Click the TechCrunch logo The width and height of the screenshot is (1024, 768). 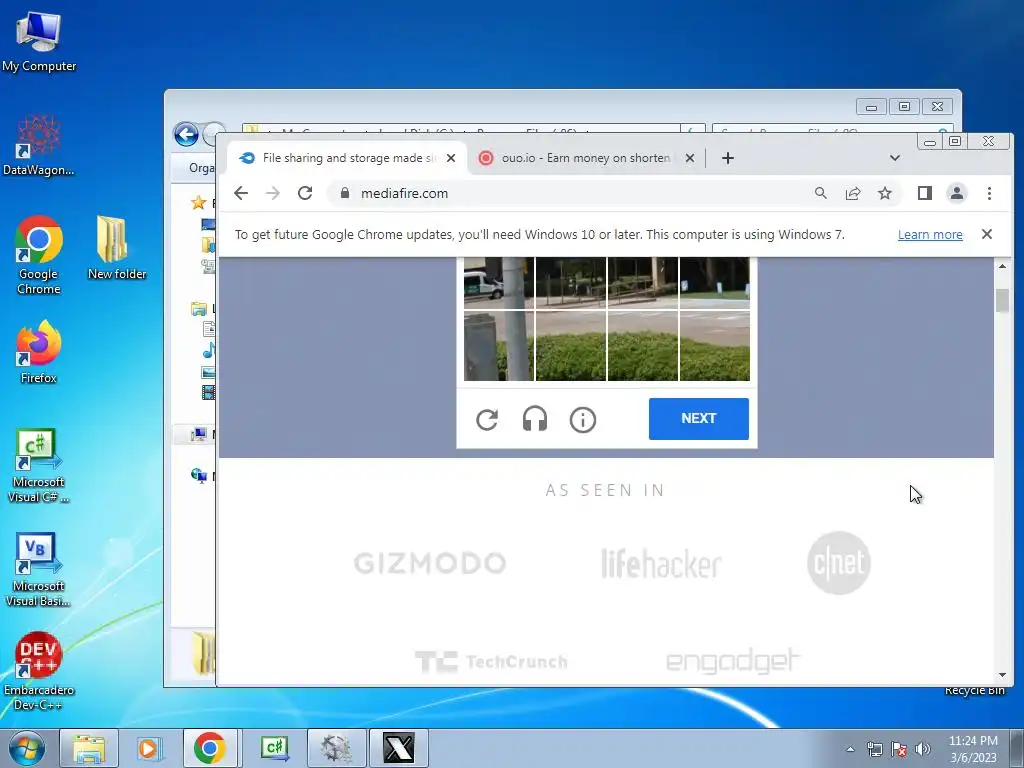click(491, 662)
